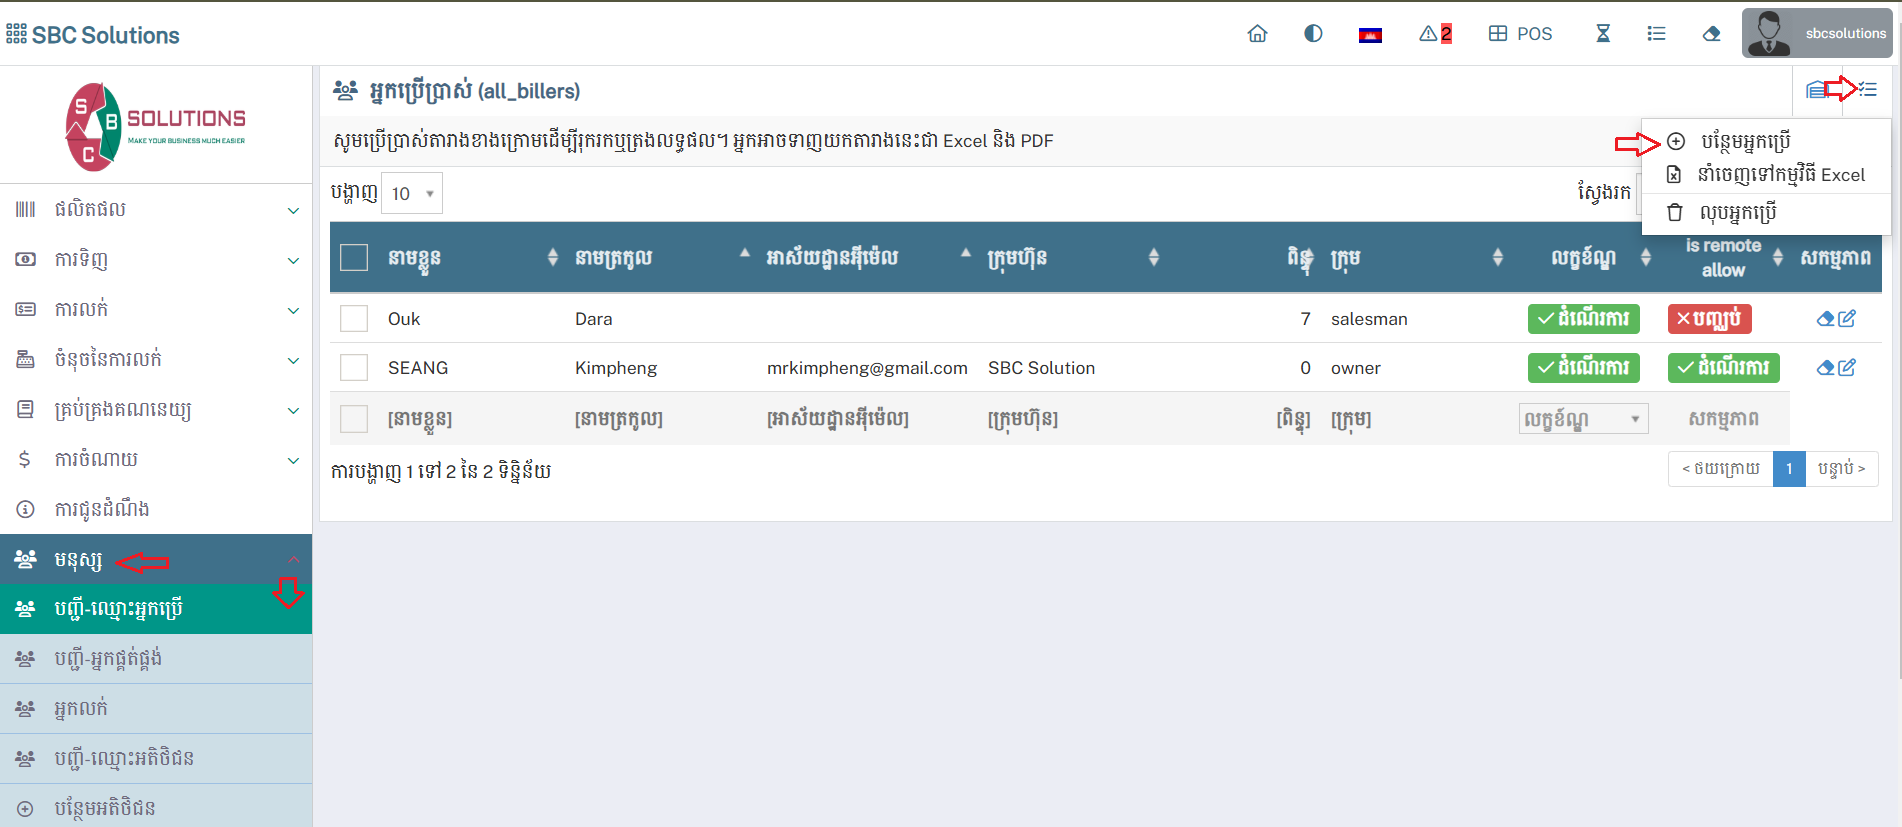Open the status filter dropdown in footer row
Screen dimensions: 1902x827
tap(1582, 419)
